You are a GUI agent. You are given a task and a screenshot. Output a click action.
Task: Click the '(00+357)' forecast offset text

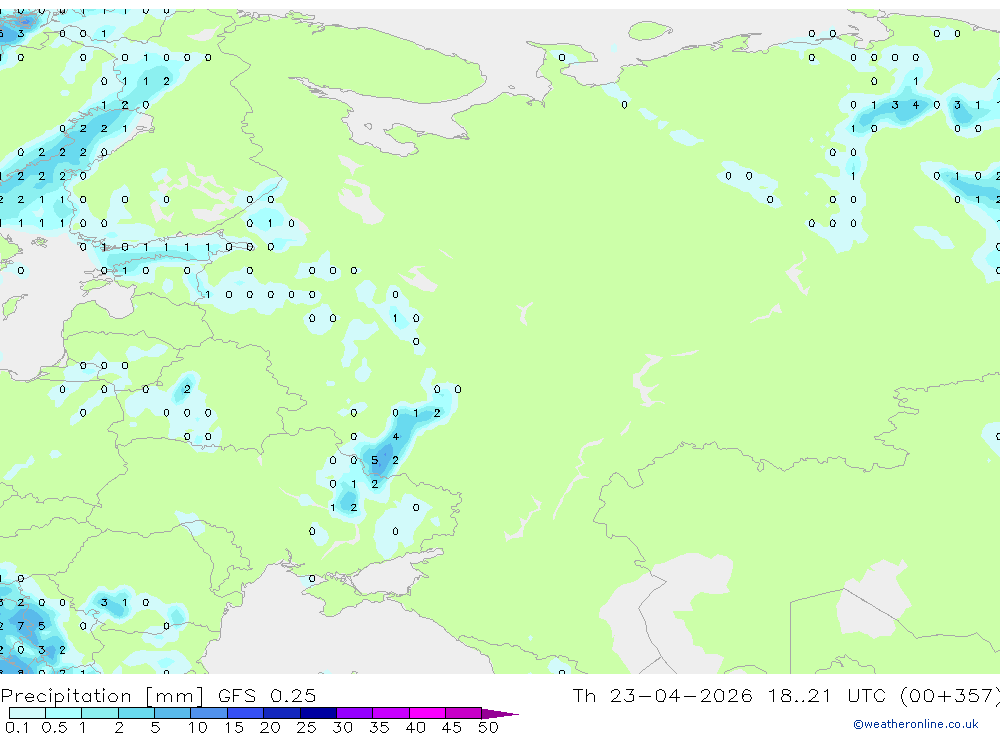pos(950,695)
